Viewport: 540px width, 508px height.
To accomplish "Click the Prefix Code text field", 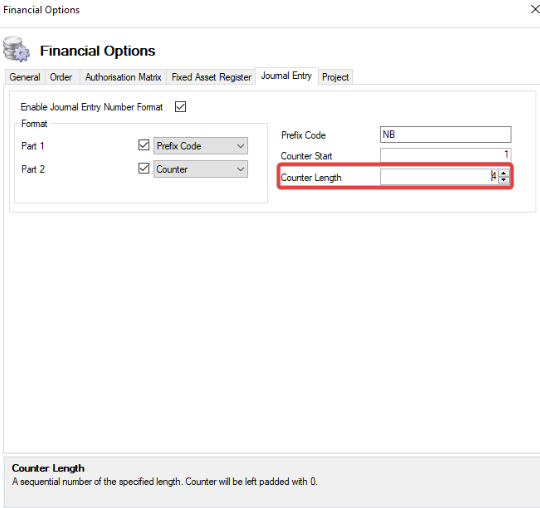I will pos(446,134).
